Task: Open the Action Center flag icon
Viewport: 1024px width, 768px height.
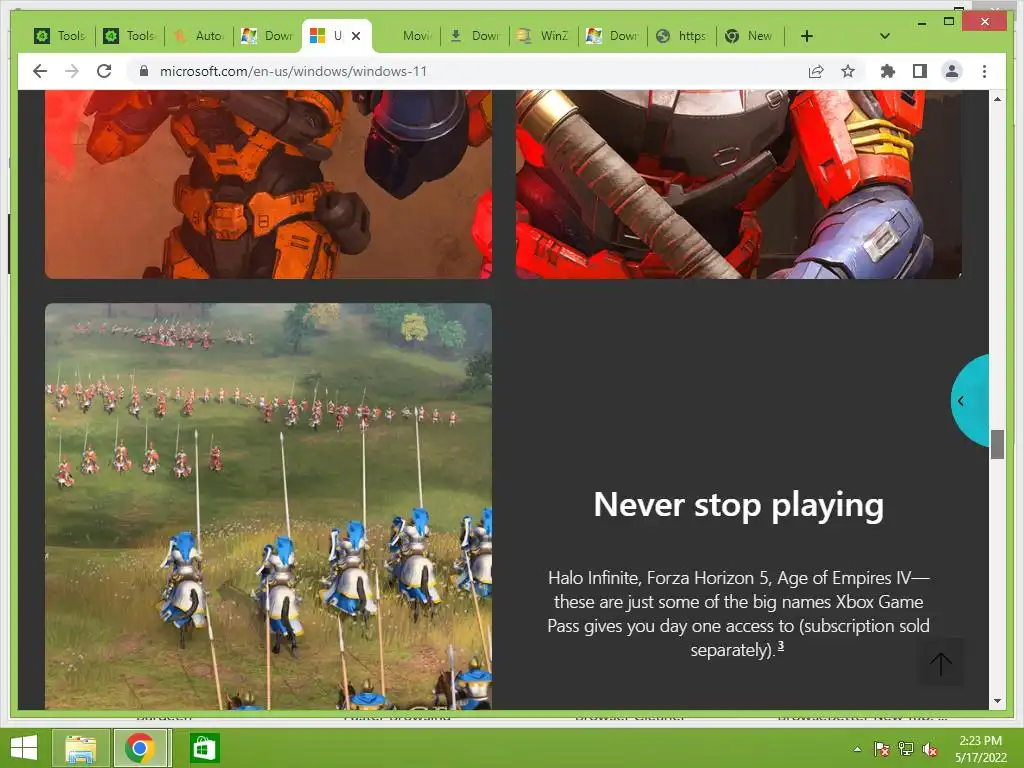Action: (881, 749)
